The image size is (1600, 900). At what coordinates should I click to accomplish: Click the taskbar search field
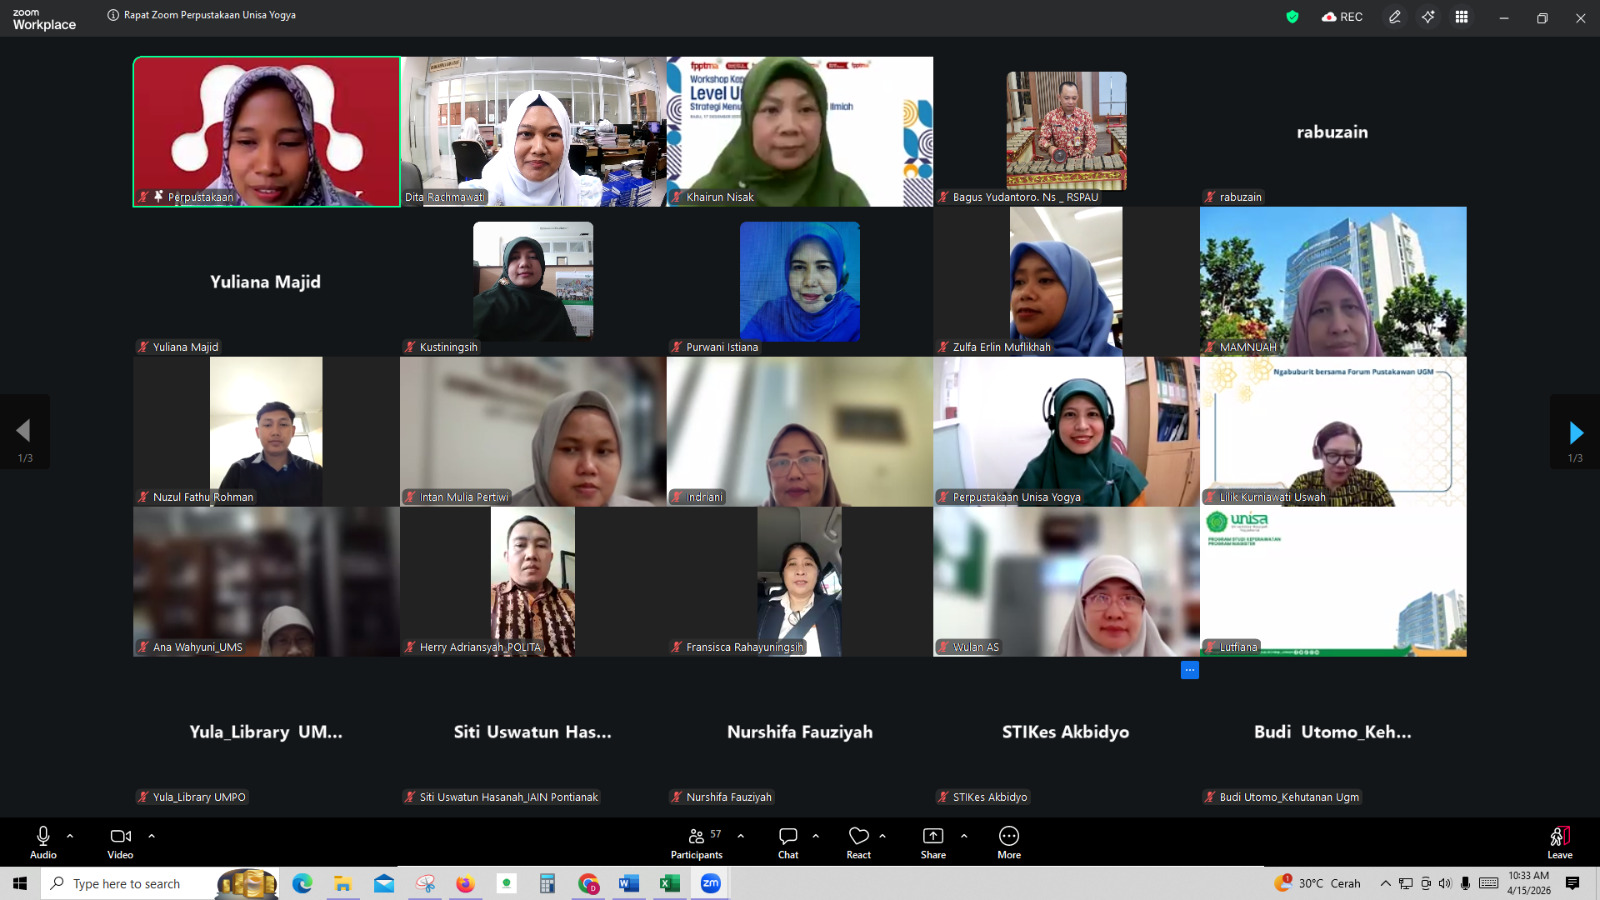pyautogui.click(x=130, y=883)
